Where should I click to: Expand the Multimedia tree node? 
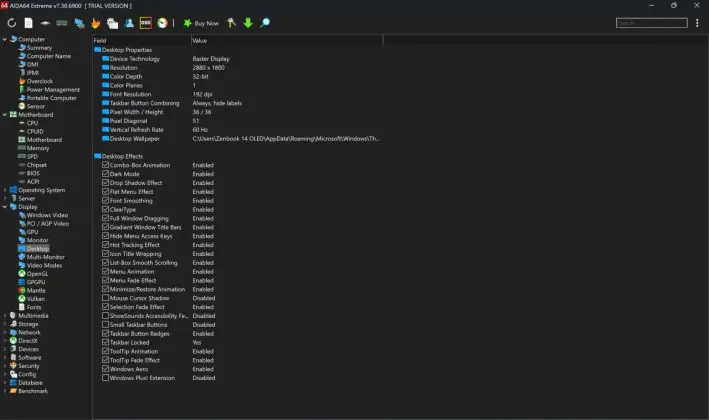(5, 316)
